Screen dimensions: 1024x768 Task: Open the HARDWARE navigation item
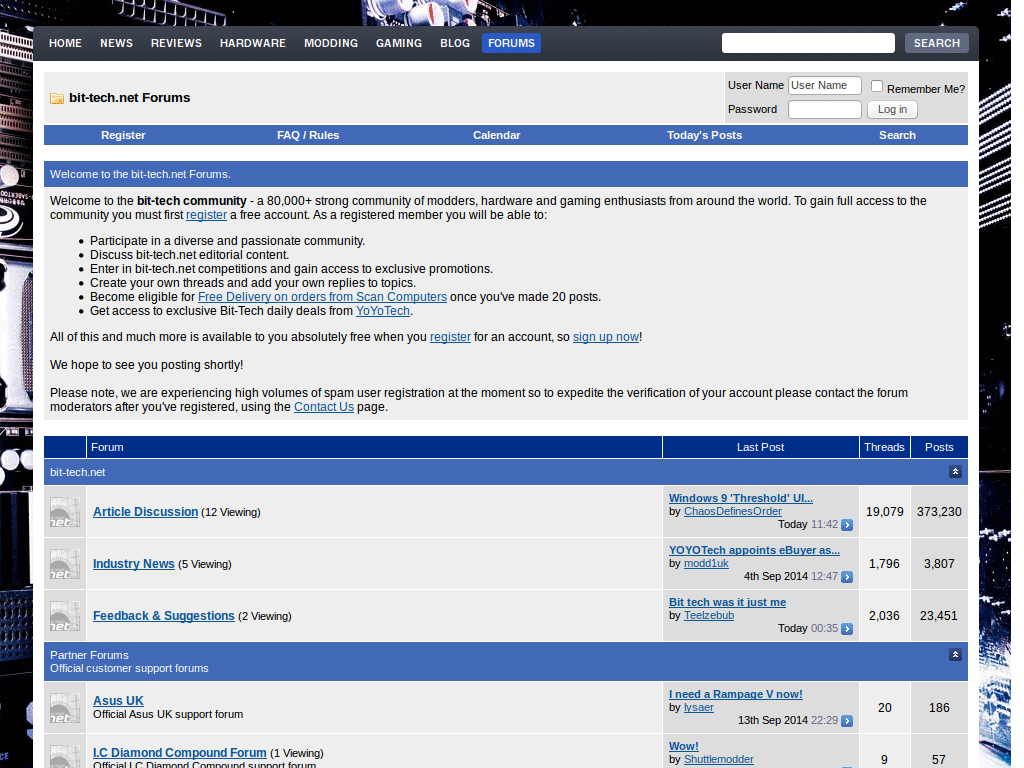click(x=253, y=43)
